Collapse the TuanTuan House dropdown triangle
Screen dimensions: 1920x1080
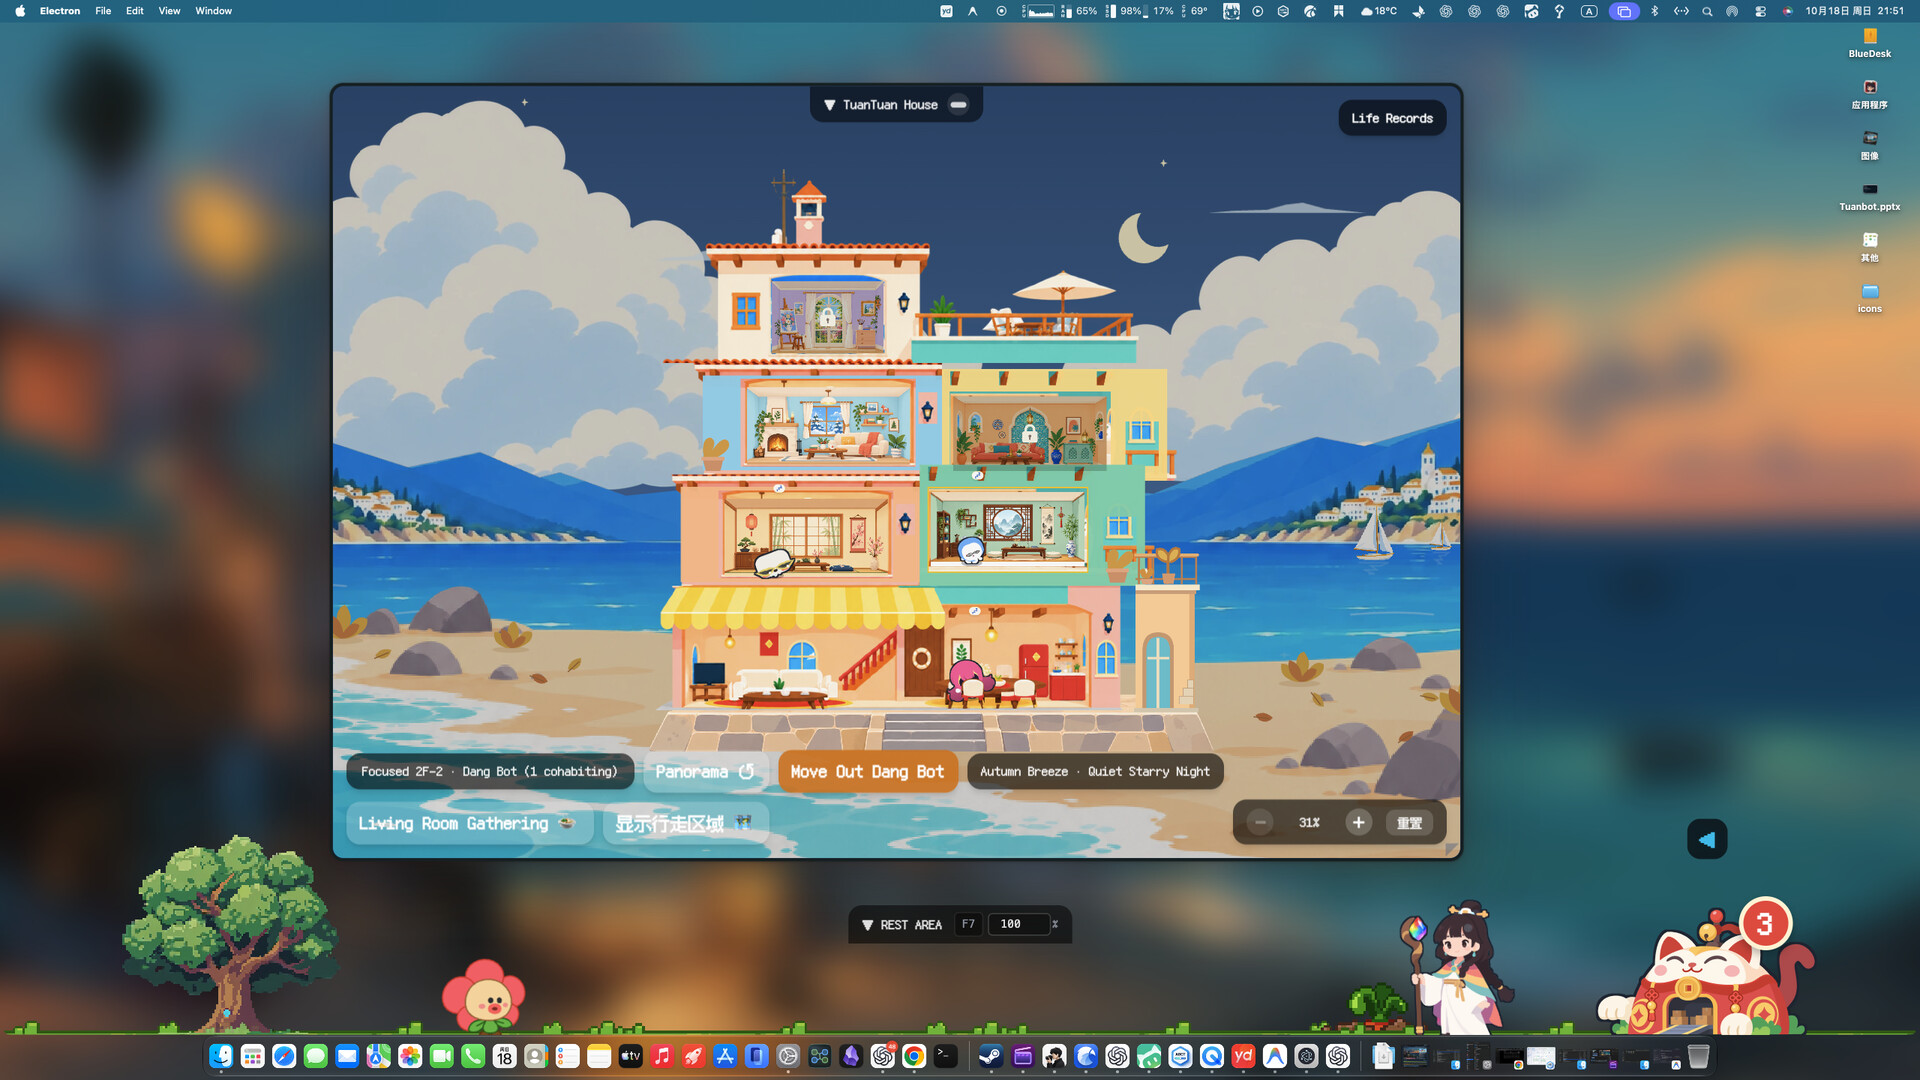829,105
